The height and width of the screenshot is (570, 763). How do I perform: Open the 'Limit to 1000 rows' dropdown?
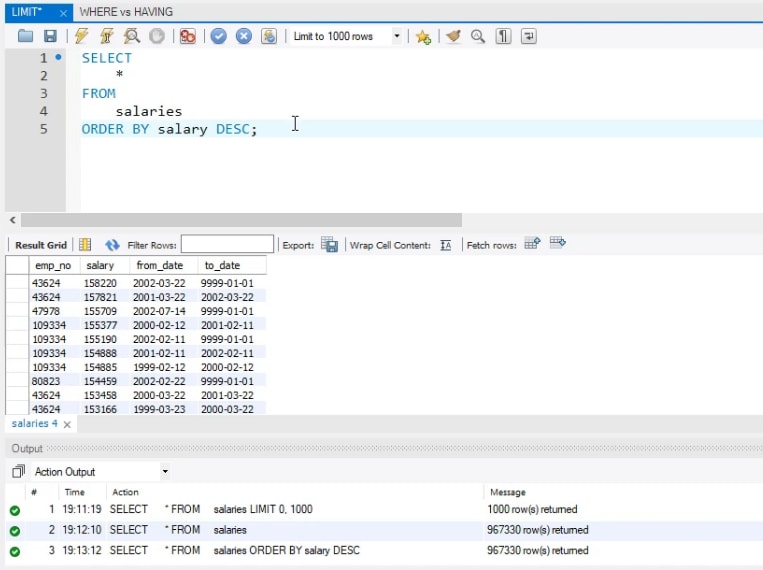[x=397, y=36]
